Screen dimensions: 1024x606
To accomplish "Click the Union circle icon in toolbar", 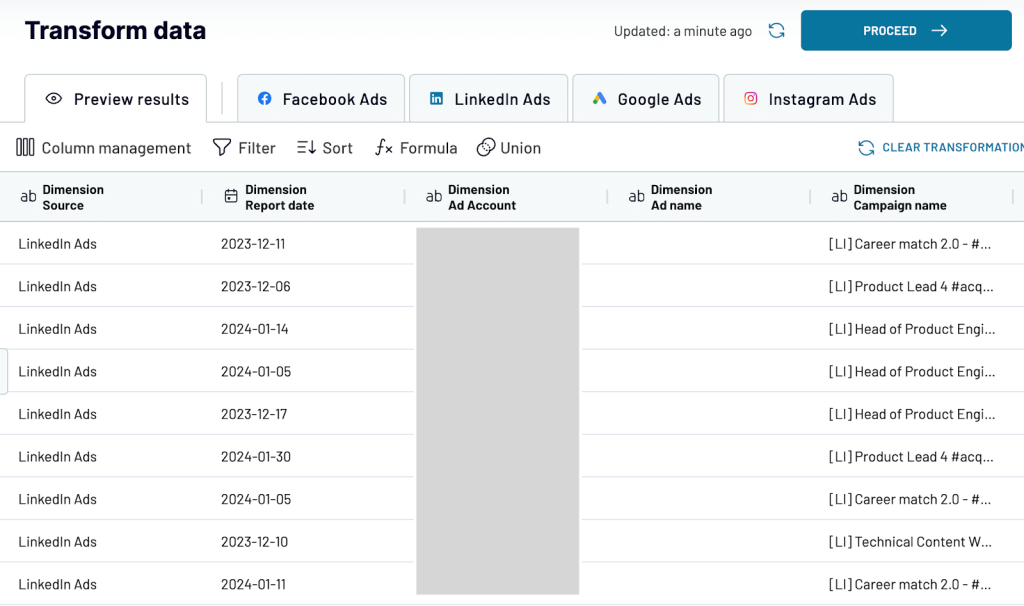I will (485, 148).
